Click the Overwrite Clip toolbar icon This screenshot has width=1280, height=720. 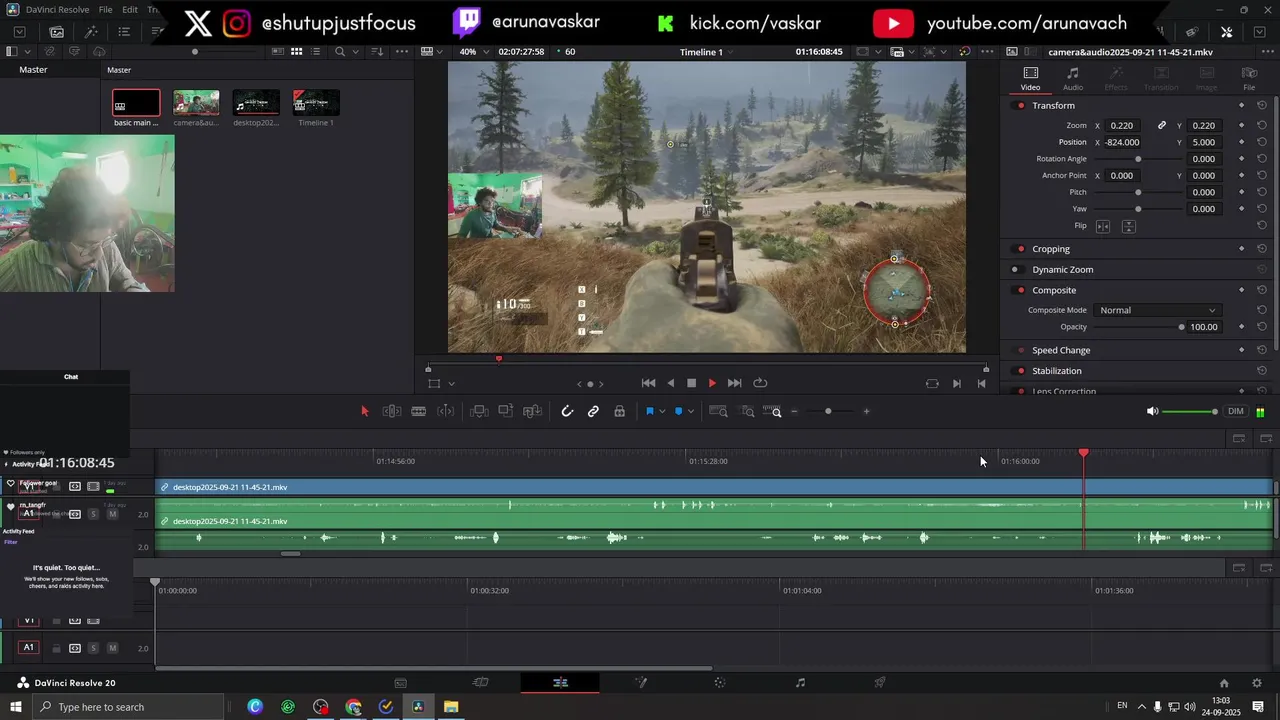(506, 411)
